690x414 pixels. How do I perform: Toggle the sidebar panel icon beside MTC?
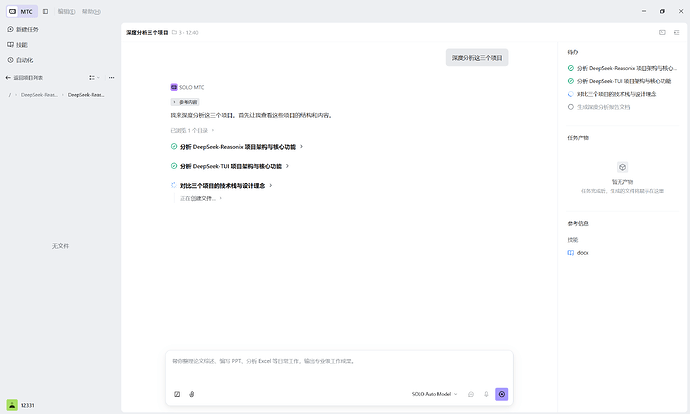pyautogui.click(x=45, y=11)
